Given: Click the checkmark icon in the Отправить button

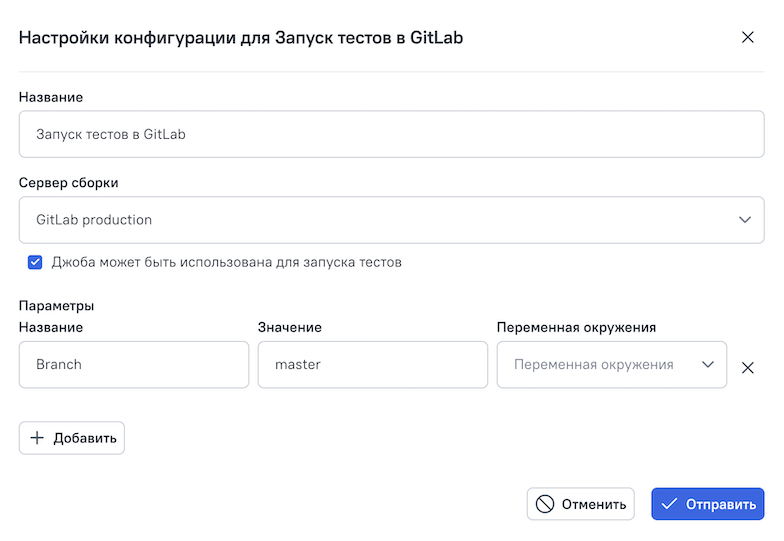Looking at the screenshot, I should pyautogui.click(x=669, y=504).
